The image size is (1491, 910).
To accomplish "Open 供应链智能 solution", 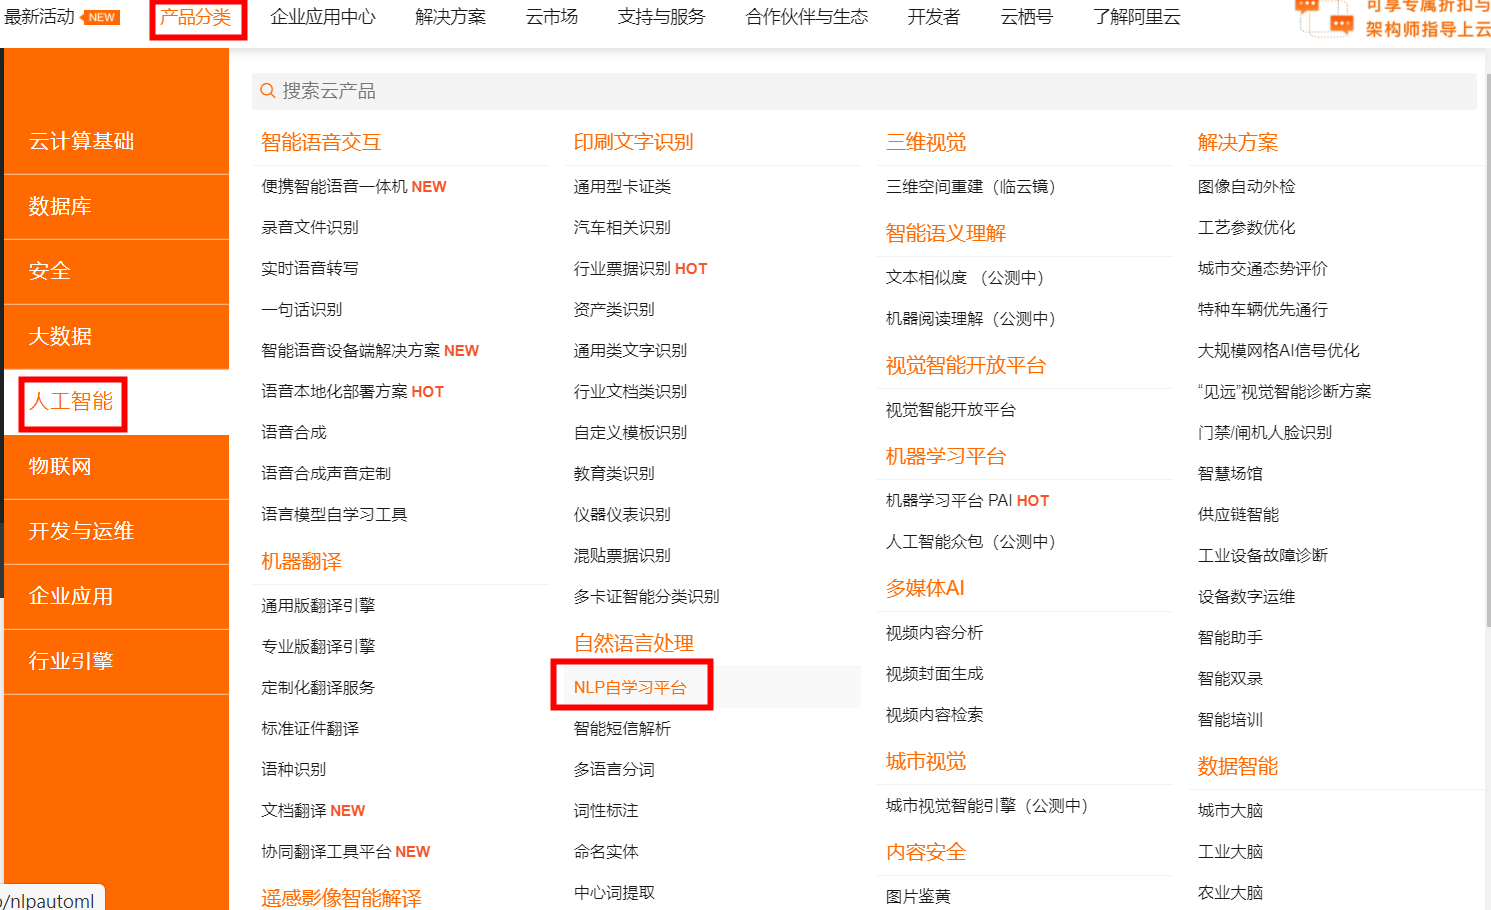I will (1238, 515).
